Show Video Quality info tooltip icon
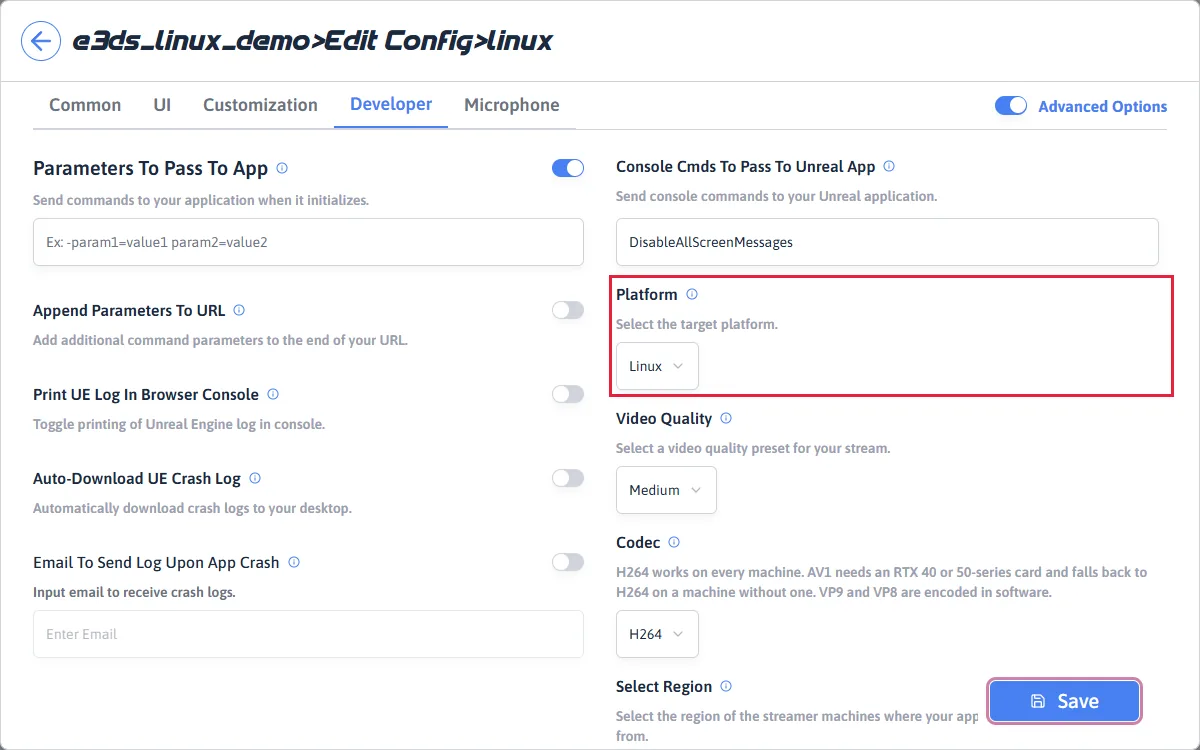Screen dimensions: 1200x750 pos(726,418)
